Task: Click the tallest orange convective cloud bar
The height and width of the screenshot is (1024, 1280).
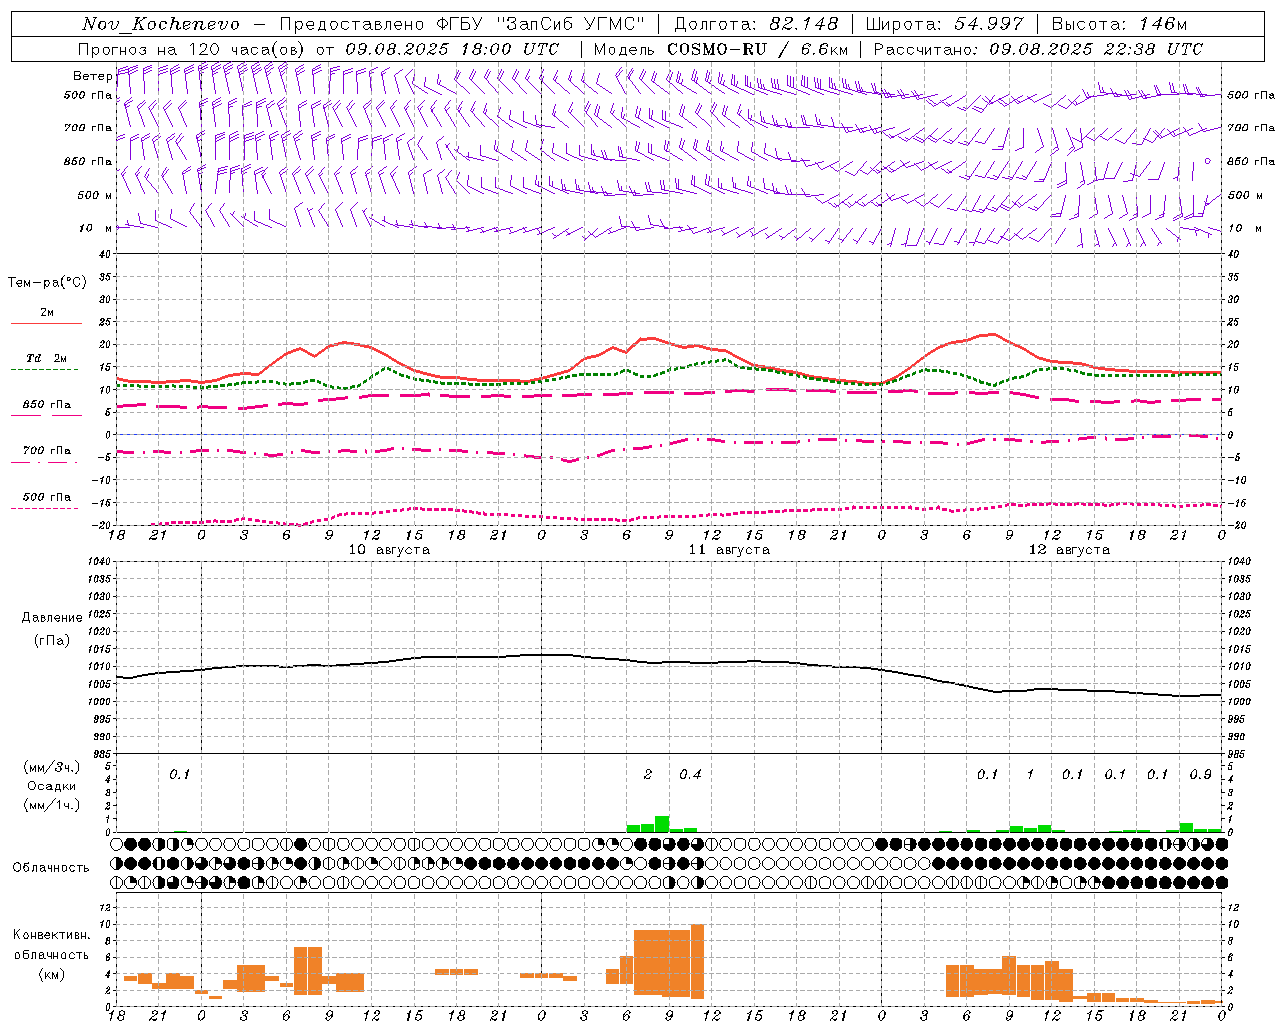Action: 697,961
